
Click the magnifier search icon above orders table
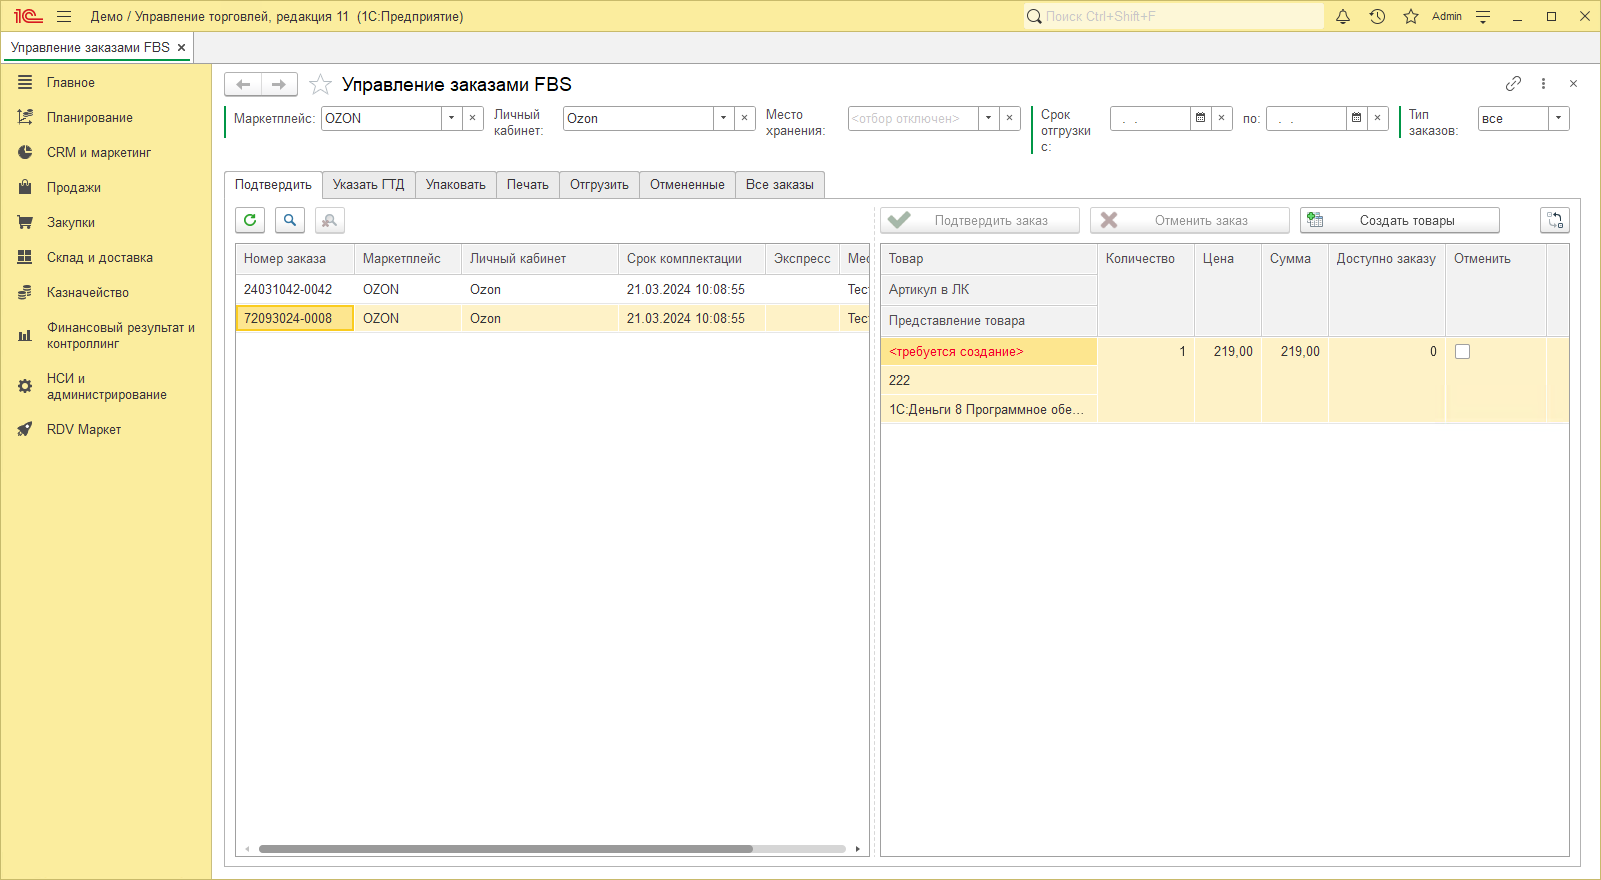point(290,220)
